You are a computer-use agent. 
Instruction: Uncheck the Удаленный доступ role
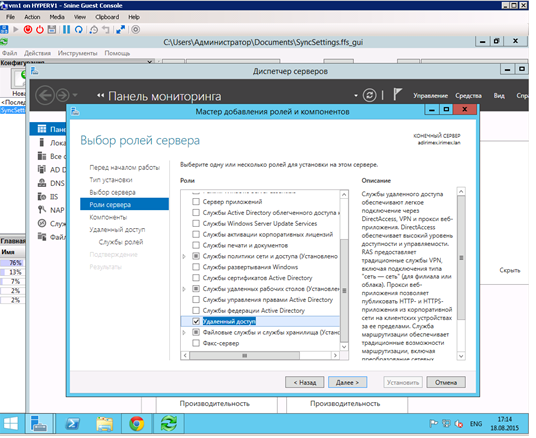[x=196, y=321]
